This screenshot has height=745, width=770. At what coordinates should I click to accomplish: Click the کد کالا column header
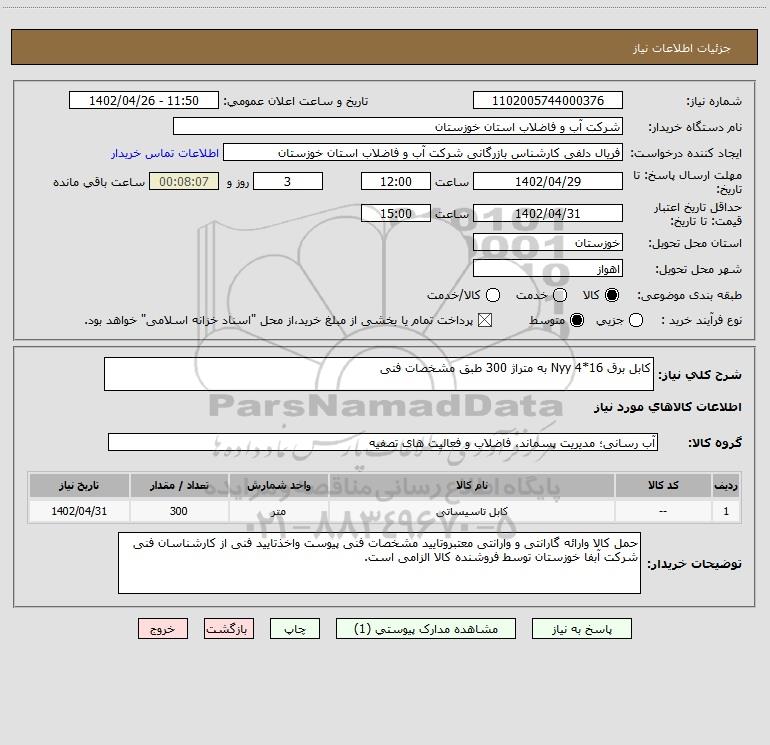(x=663, y=486)
